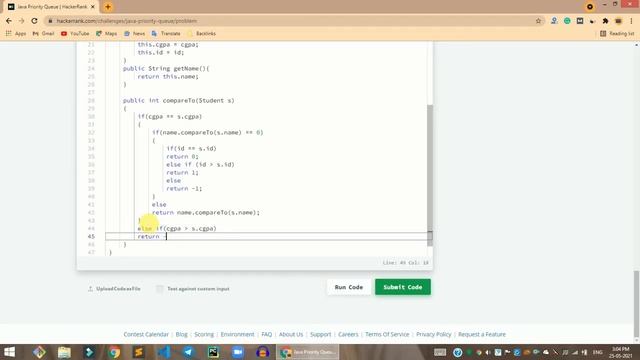Screen dimensions: 640x360
Task: Open the Scoring footer link
Action: [204, 334]
